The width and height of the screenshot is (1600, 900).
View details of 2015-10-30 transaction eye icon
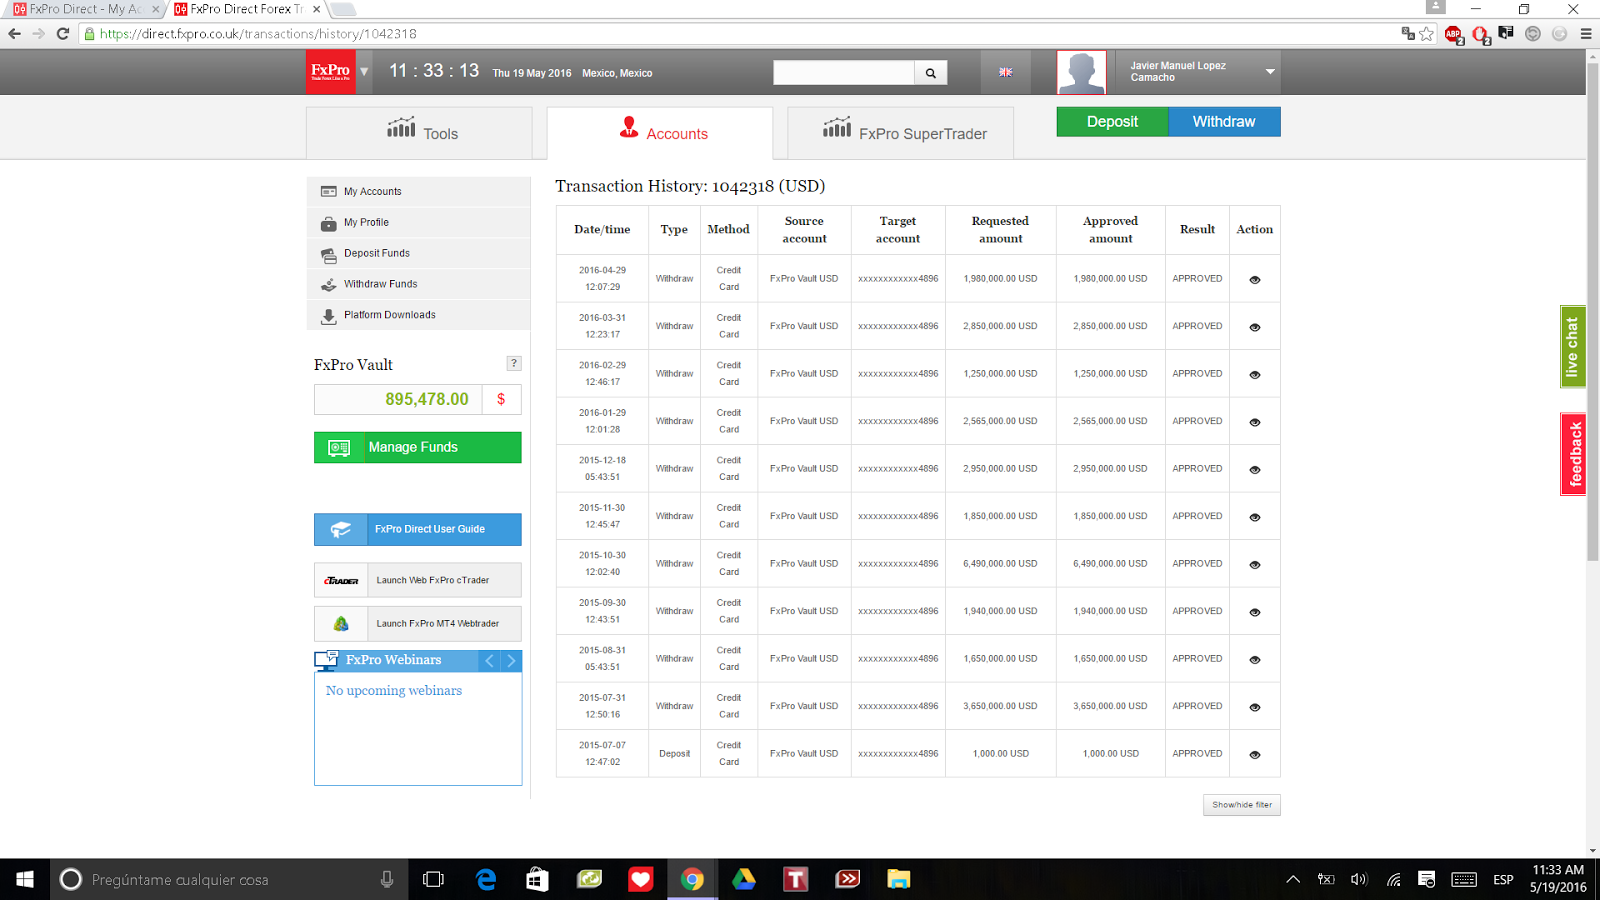[x=1255, y=565]
